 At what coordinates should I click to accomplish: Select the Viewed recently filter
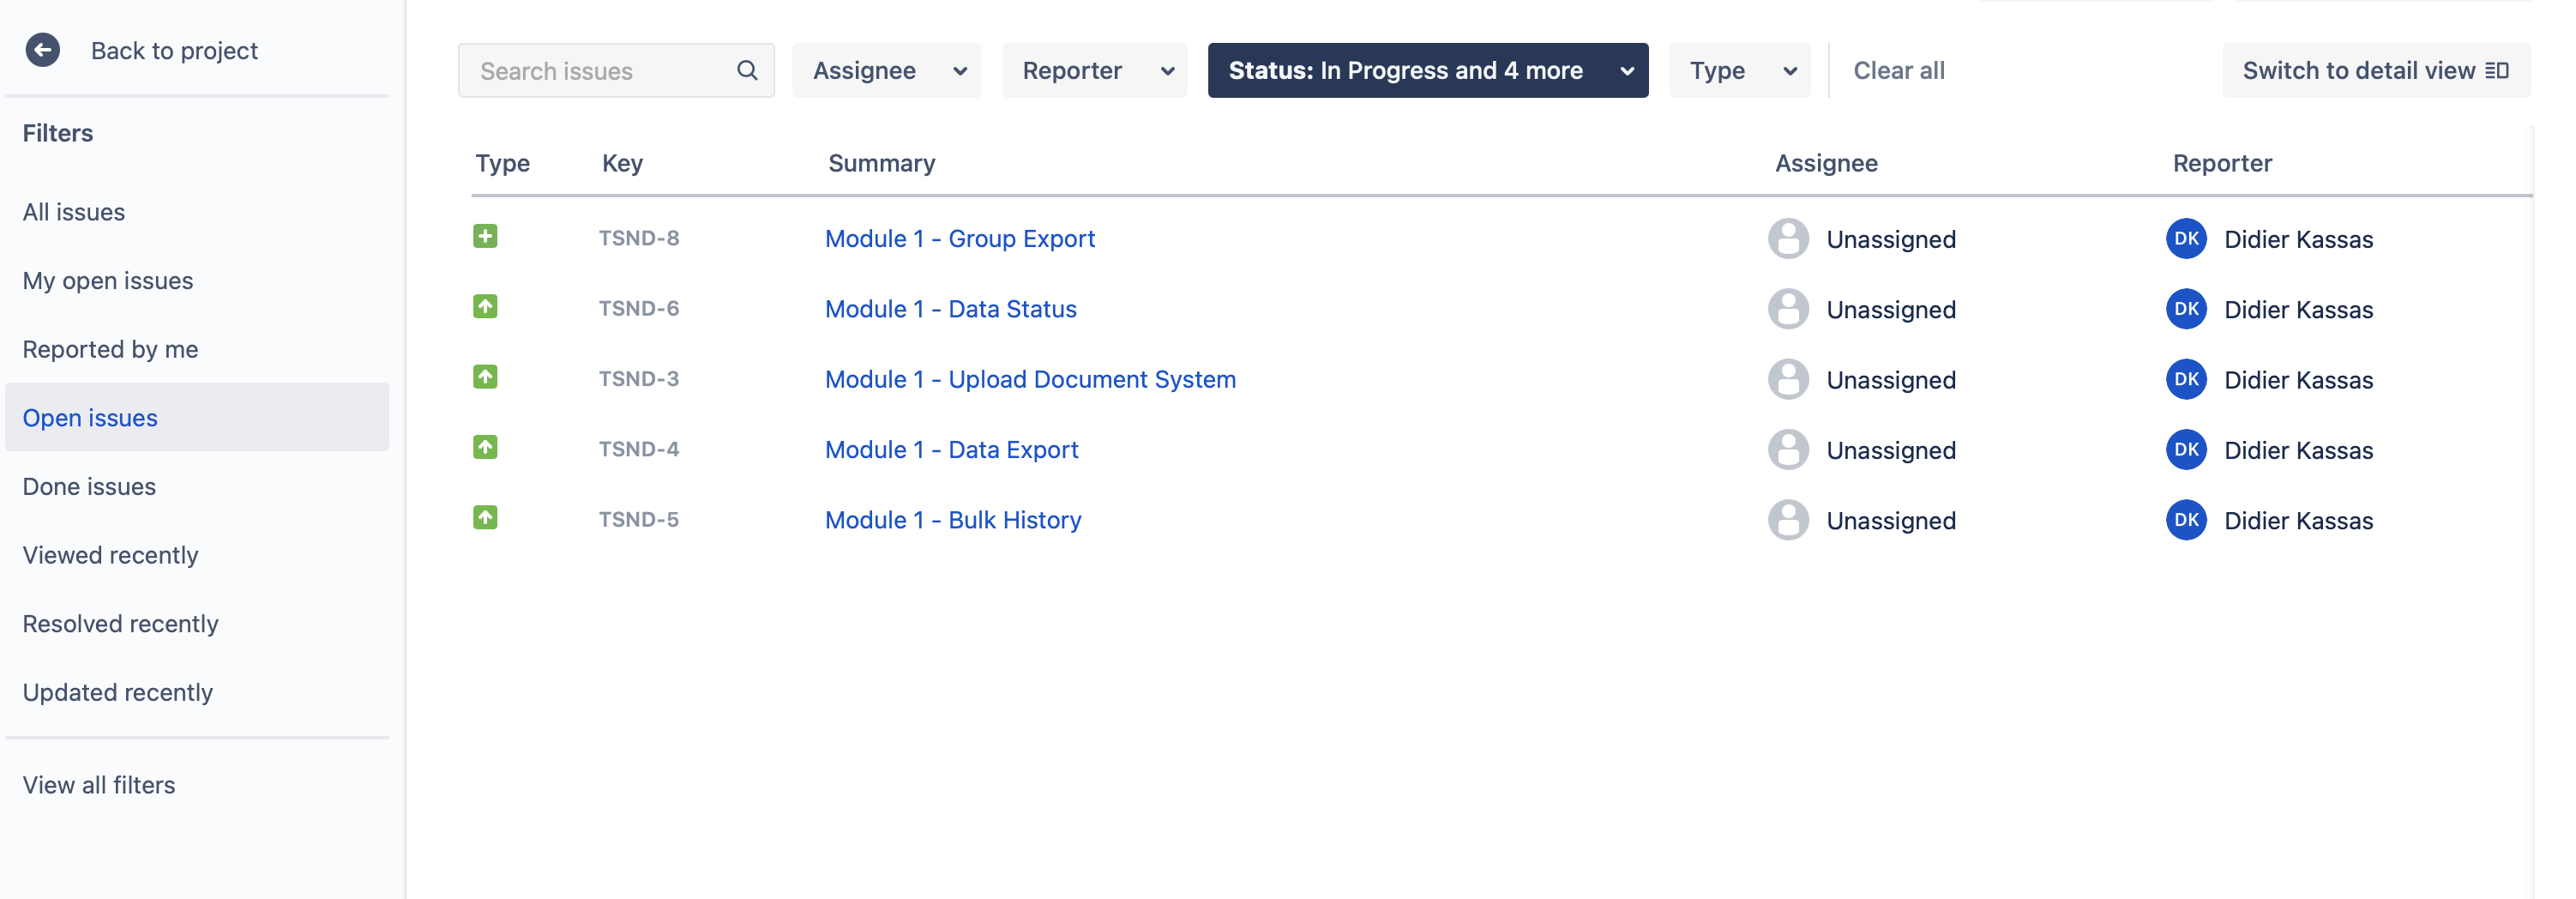click(110, 554)
